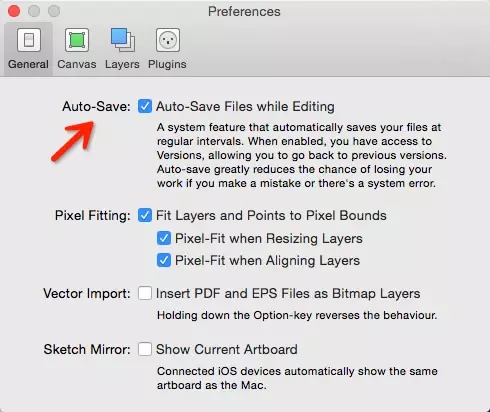Click the Pixel-Fit when Aligning Layers label
This screenshot has width=490, height=412.
[267, 261]
